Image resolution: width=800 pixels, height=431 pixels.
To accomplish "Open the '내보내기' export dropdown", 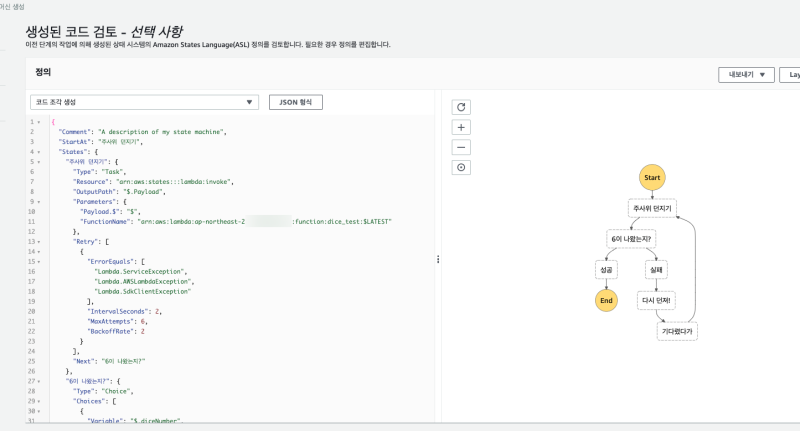I will [x=747, y=74].
